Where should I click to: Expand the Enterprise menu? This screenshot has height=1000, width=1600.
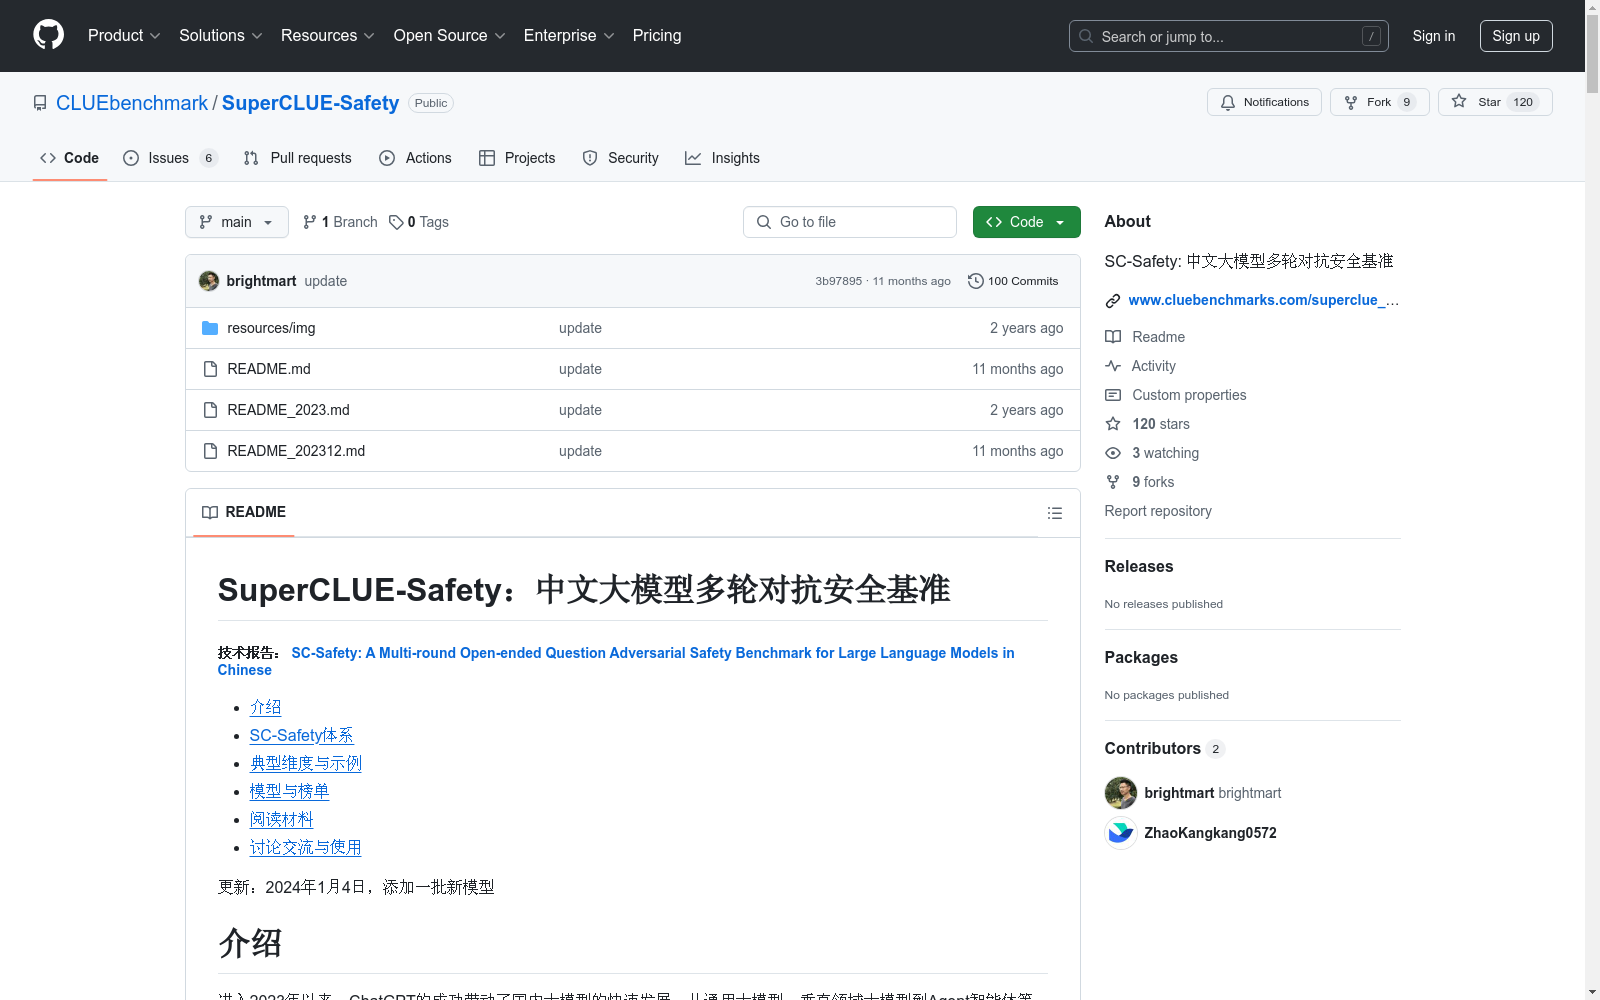pos(569,36)
